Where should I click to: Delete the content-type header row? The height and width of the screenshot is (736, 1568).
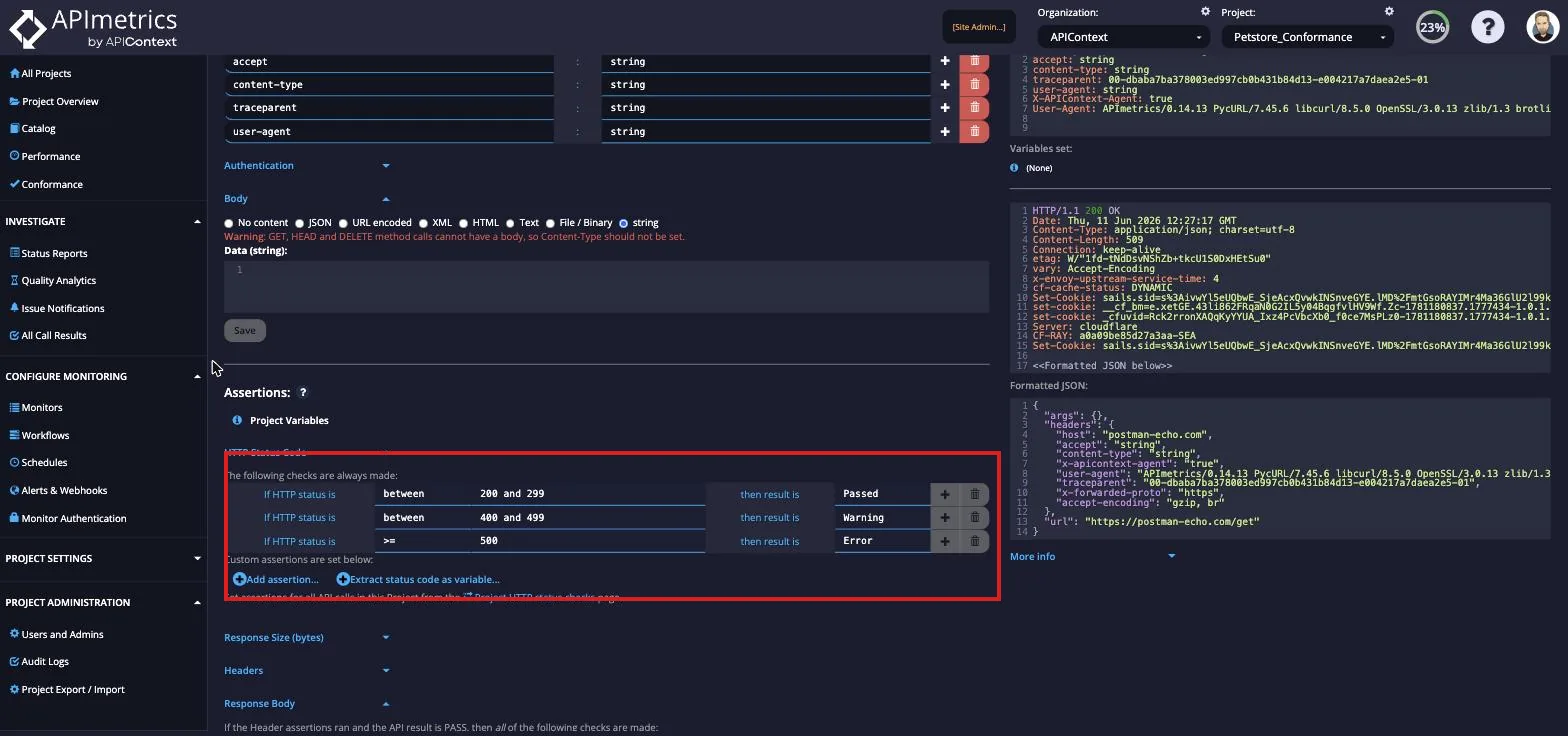[975, 85]
